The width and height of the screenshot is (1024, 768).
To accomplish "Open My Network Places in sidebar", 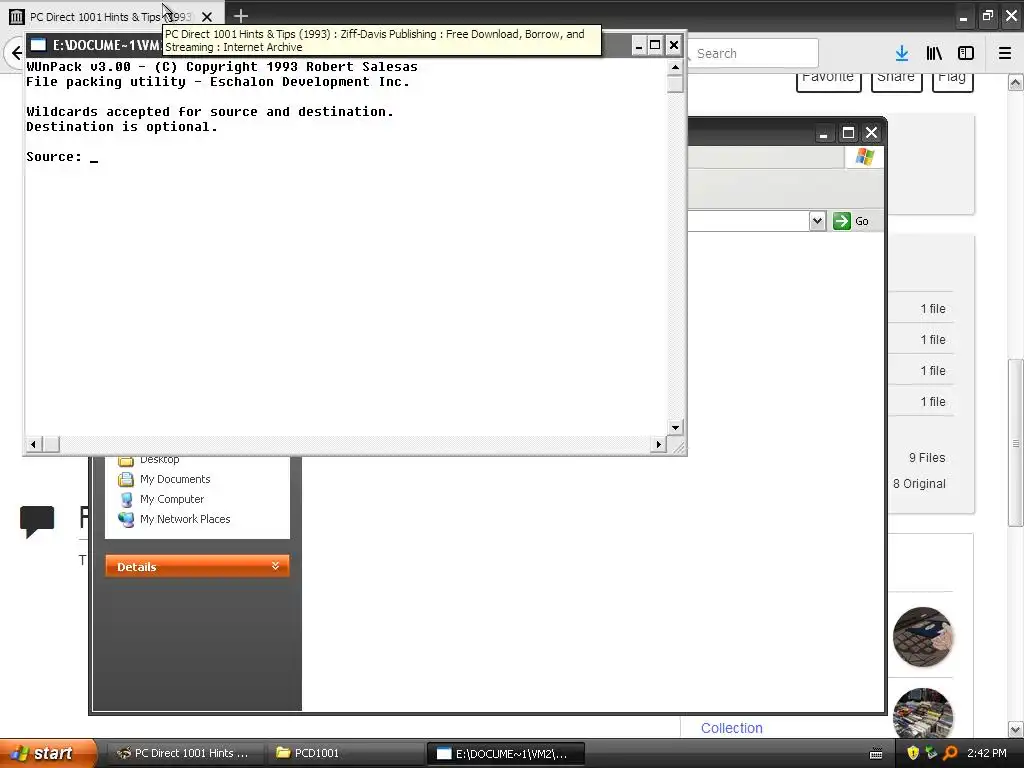I will pos(185,519).
